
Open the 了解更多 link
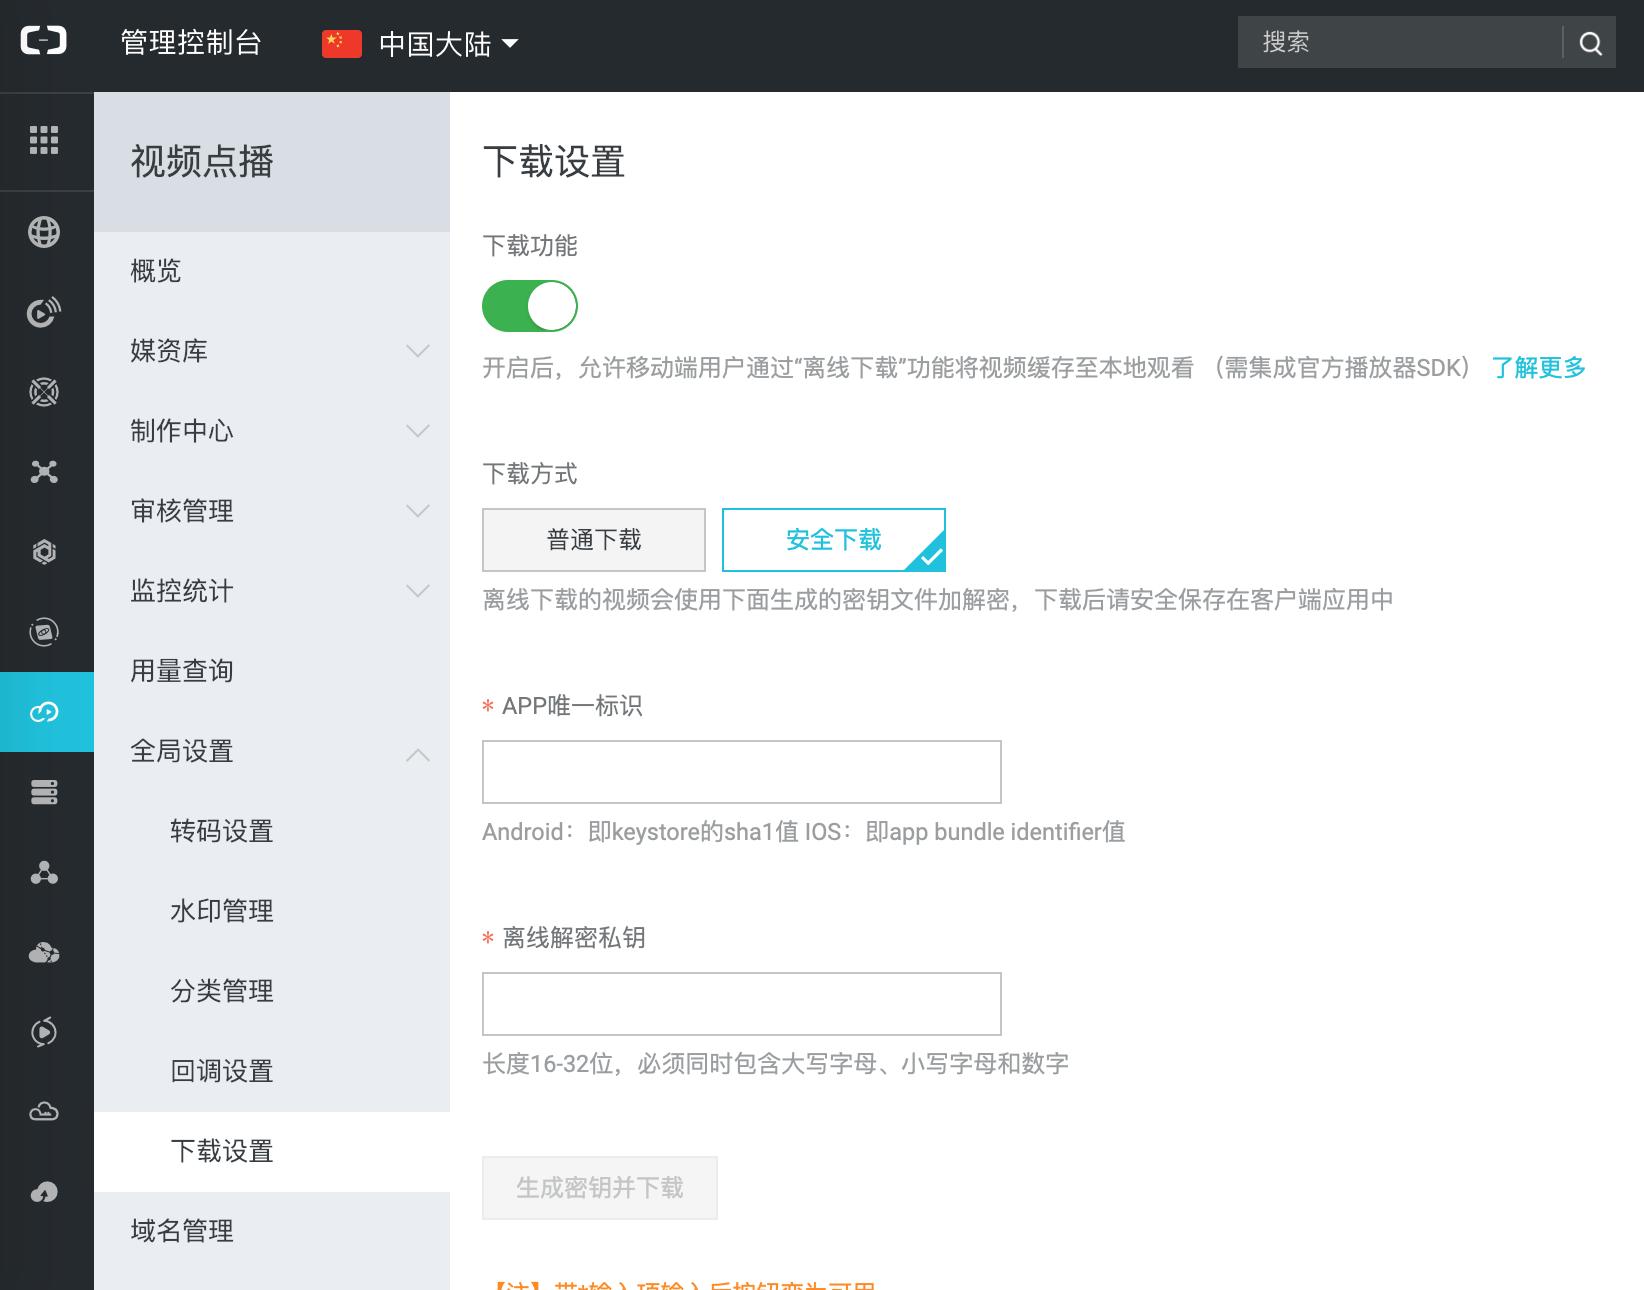(x=1539, y=368)
